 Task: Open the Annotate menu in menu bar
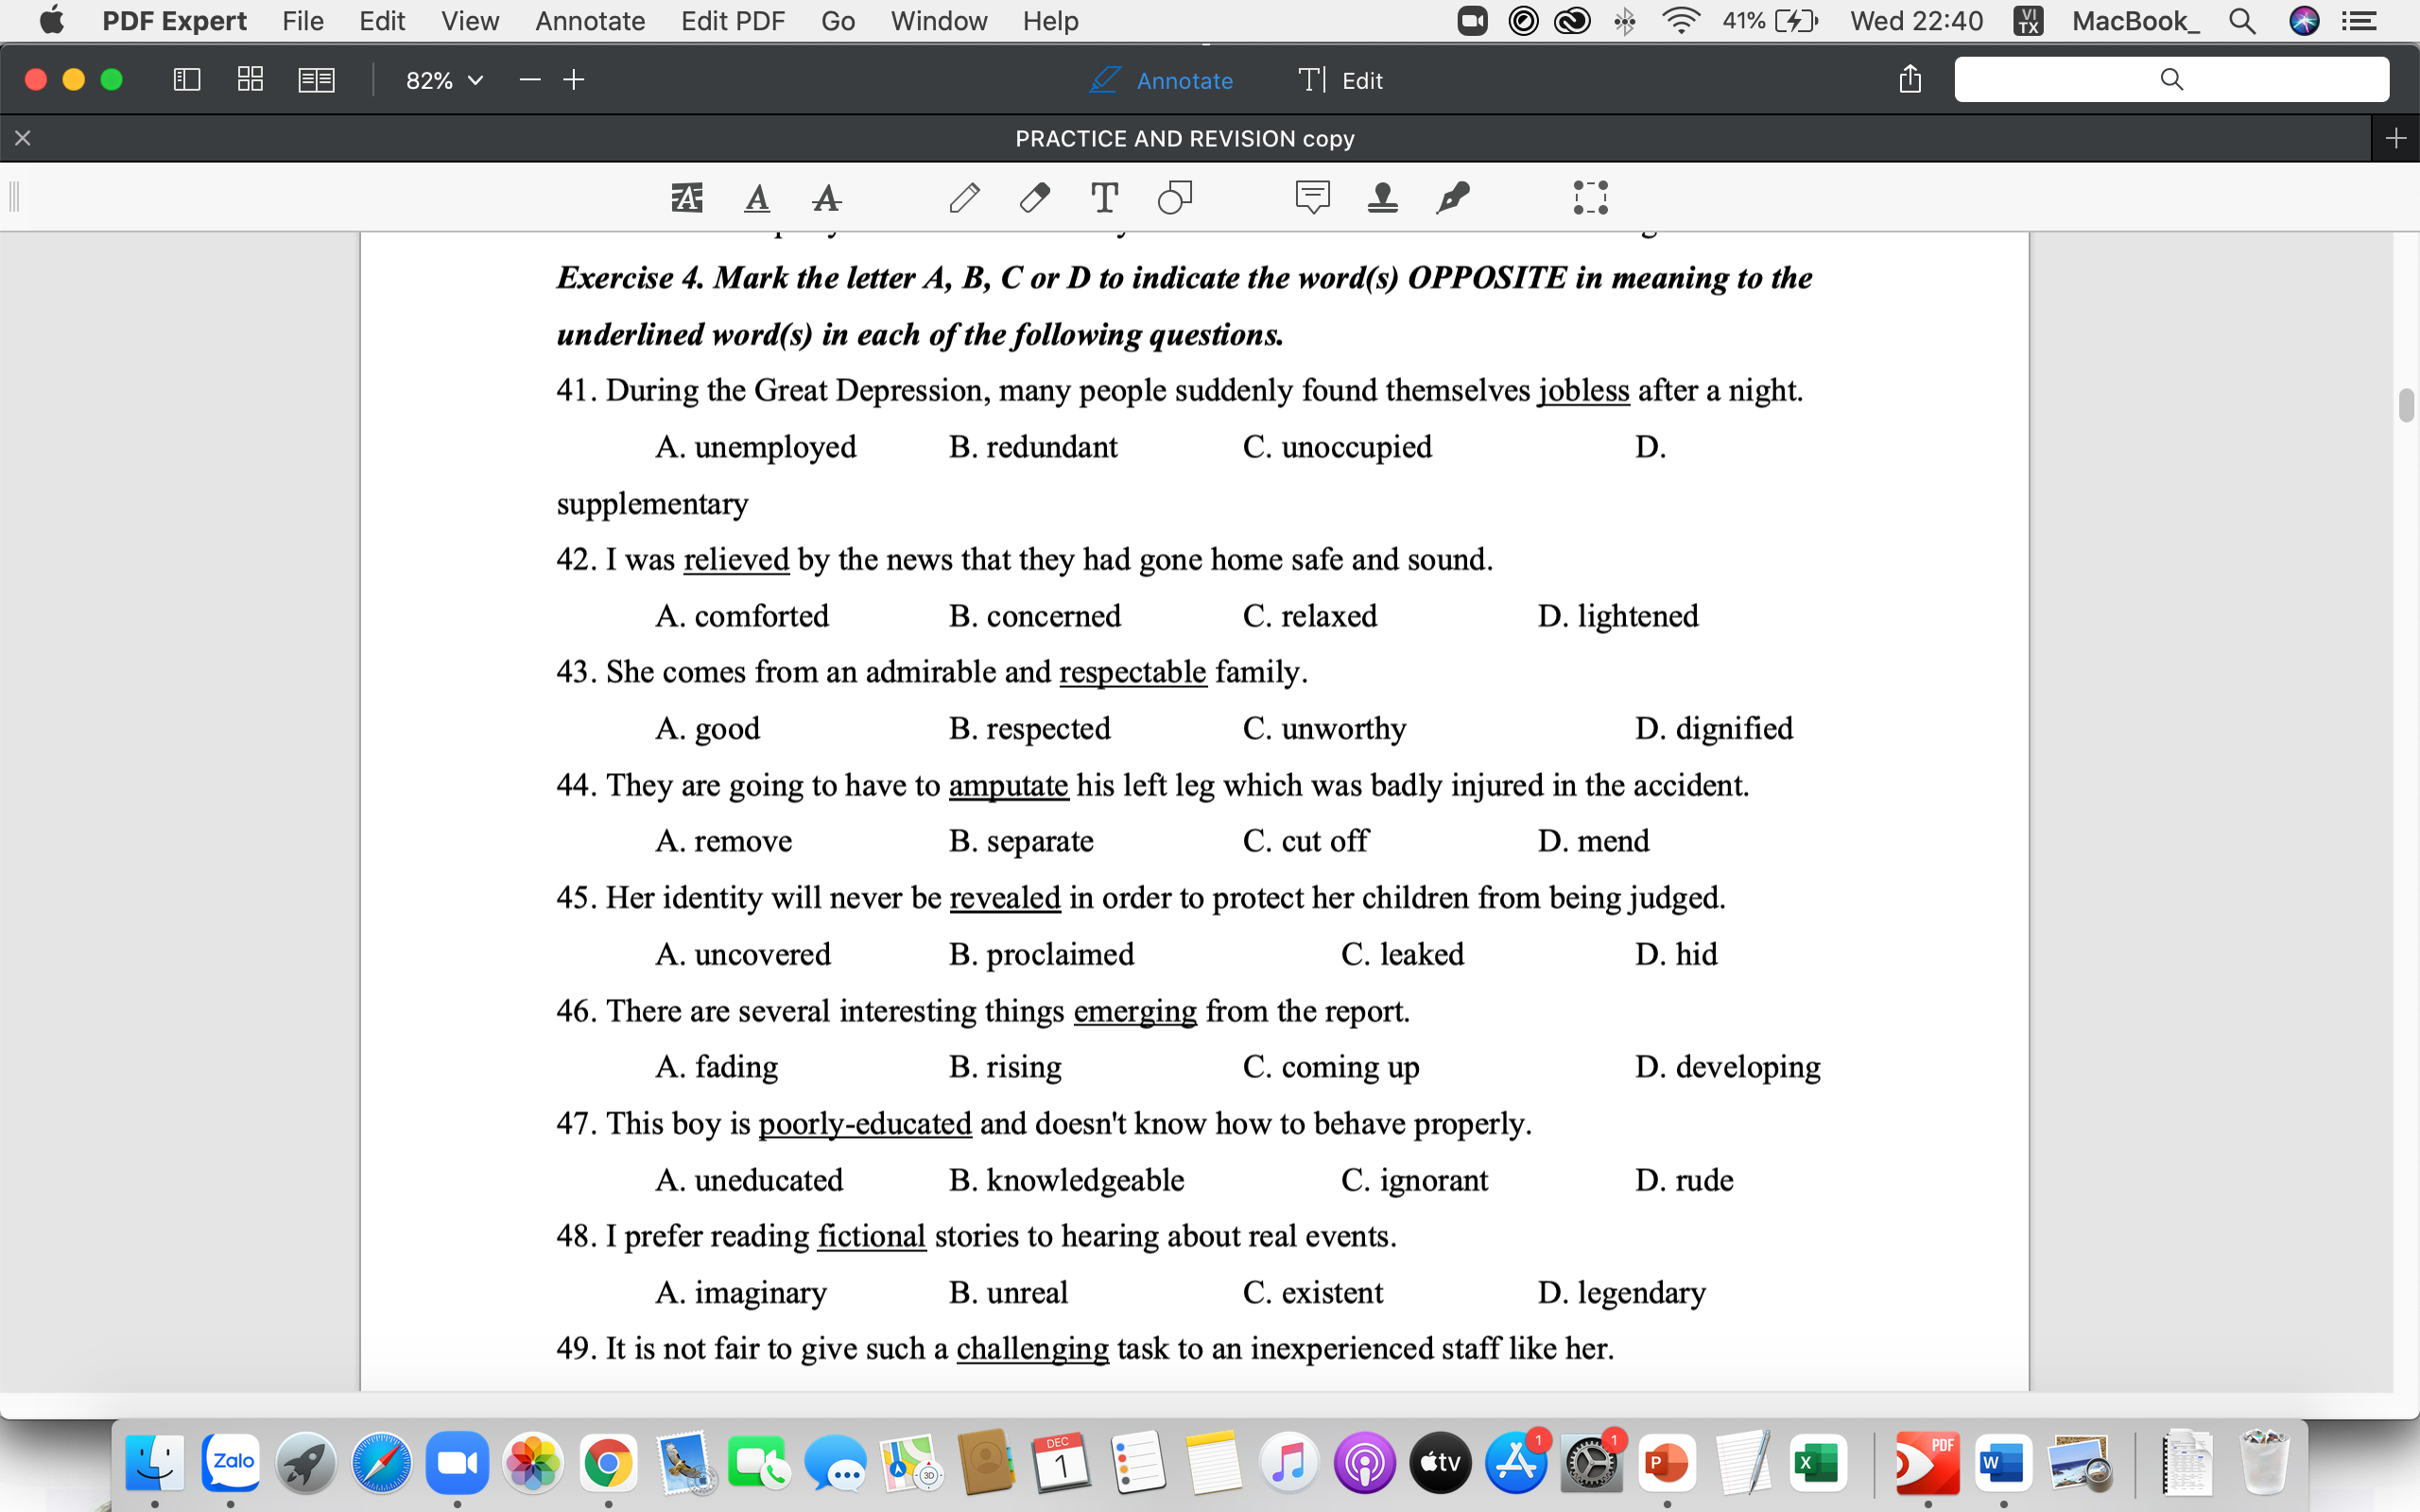589,19
